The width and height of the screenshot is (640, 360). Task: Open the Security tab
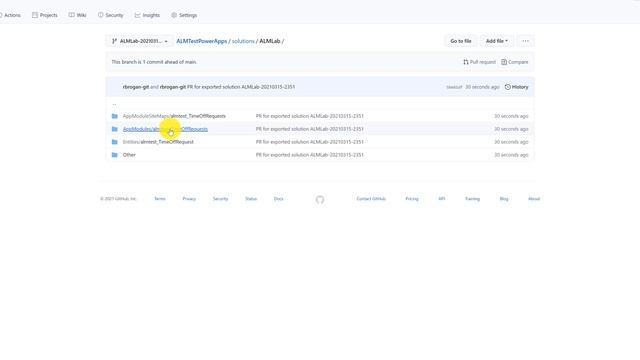point(110,15)
